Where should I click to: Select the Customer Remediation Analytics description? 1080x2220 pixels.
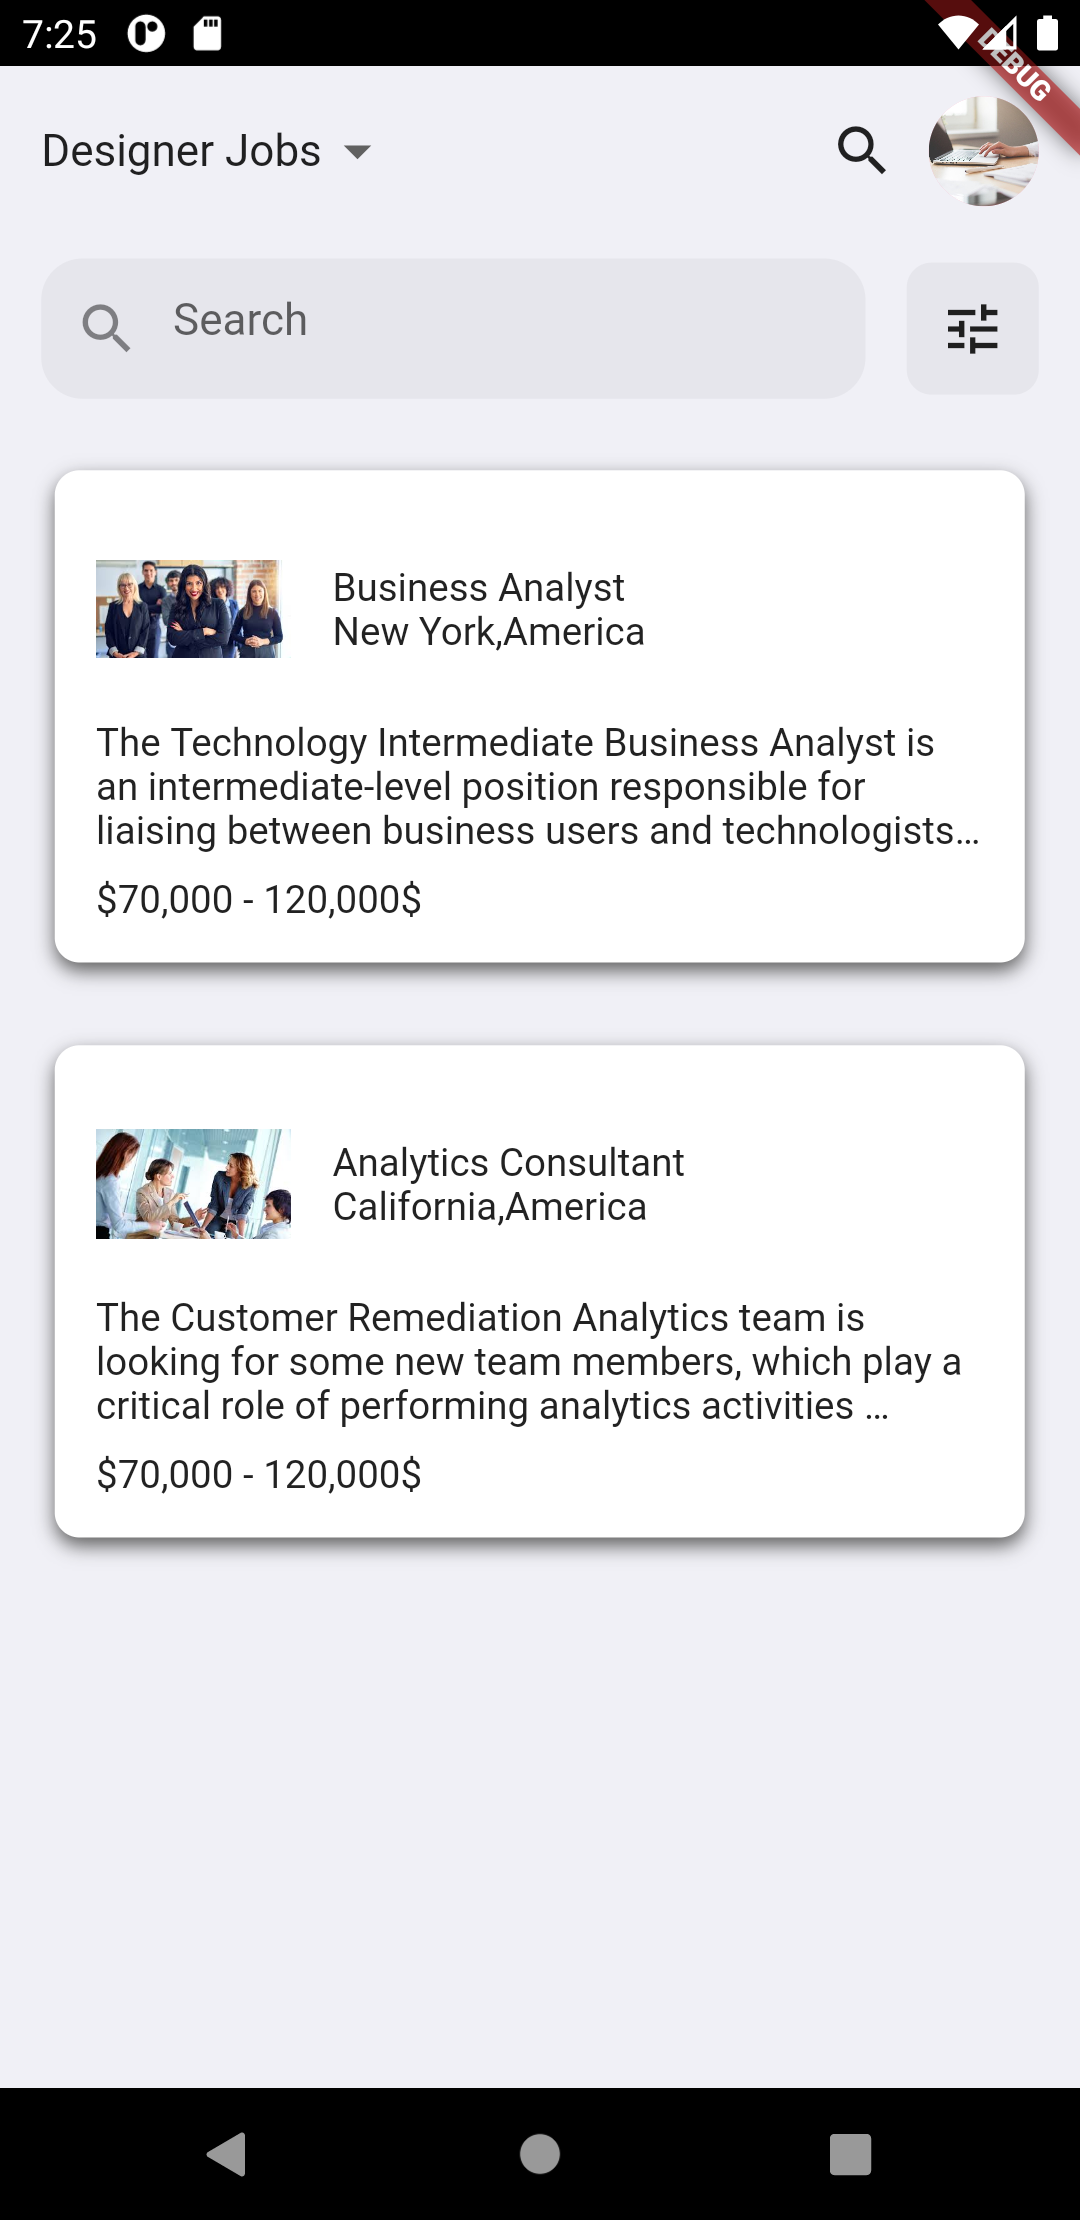tap(529, 1362)
